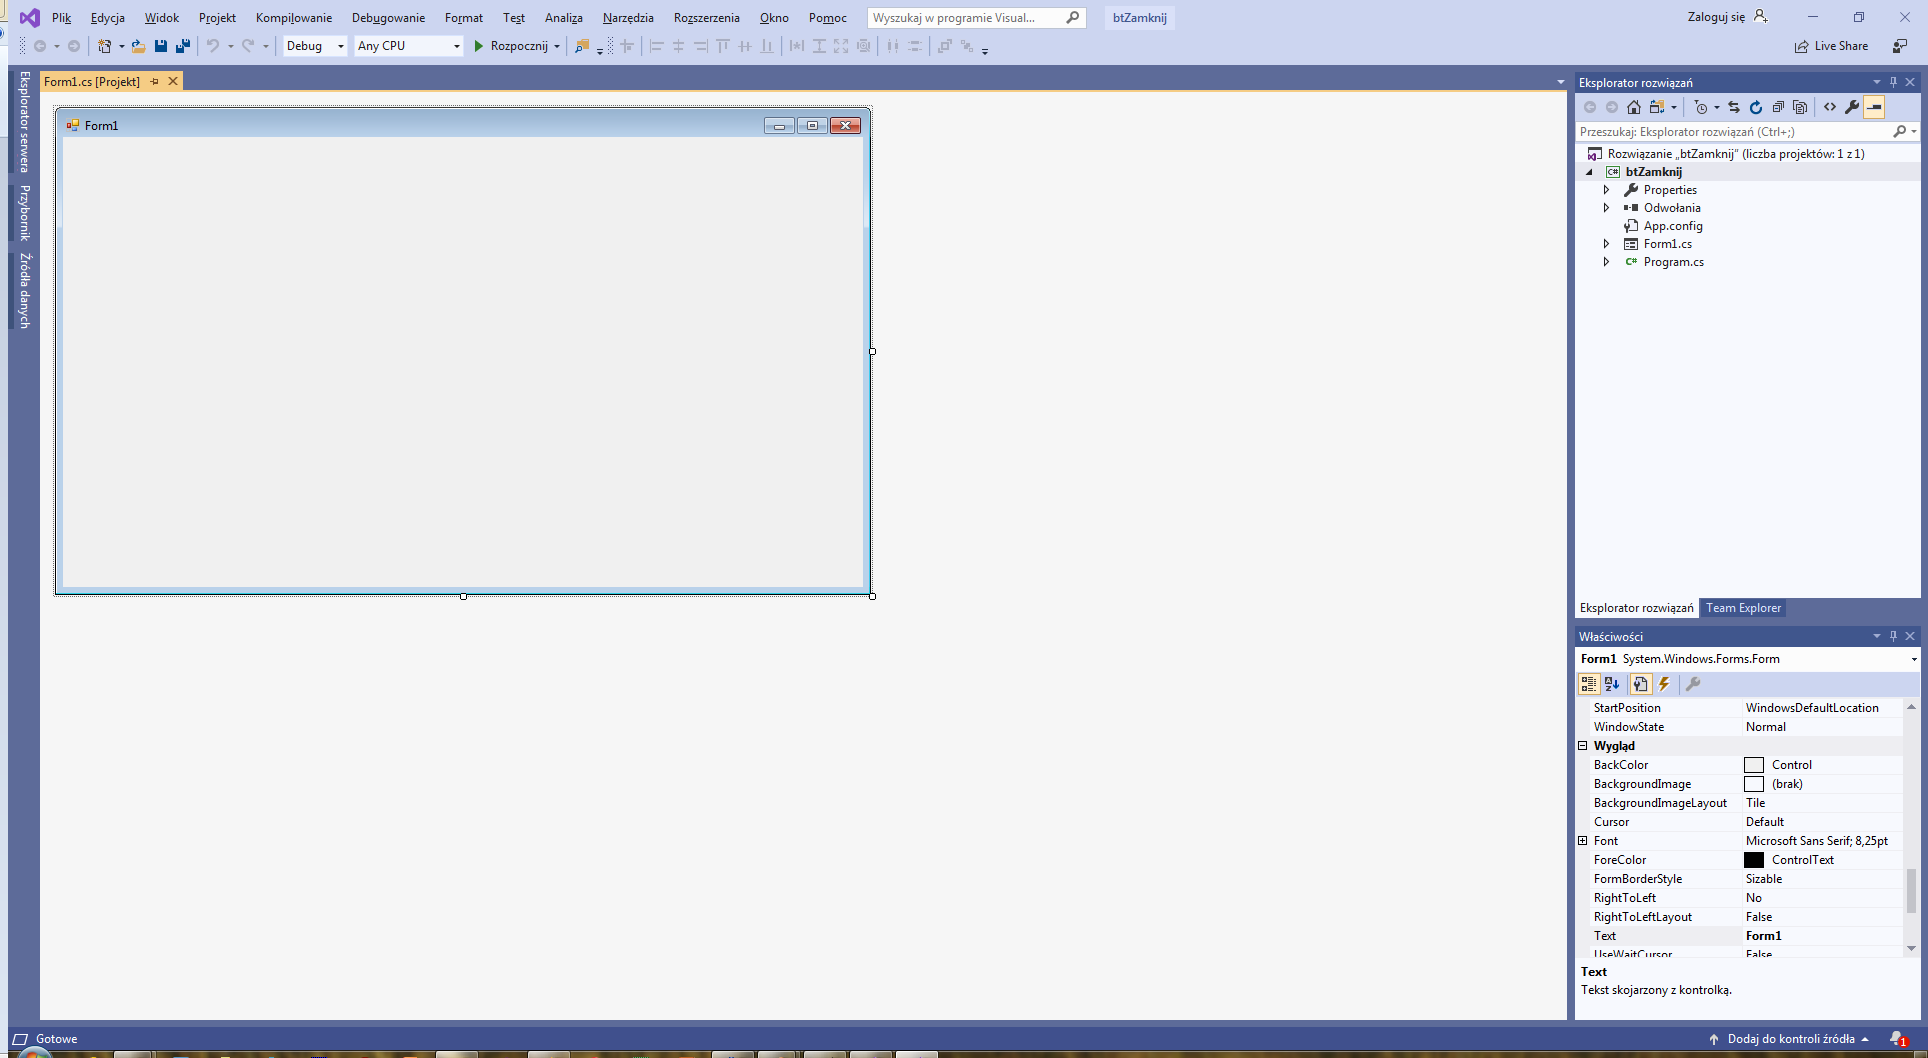Click Dodaj do kontroli źródła
Viewport: 1928px width, 1058px height.
pyautogui.click(x=1790, y=1039)
